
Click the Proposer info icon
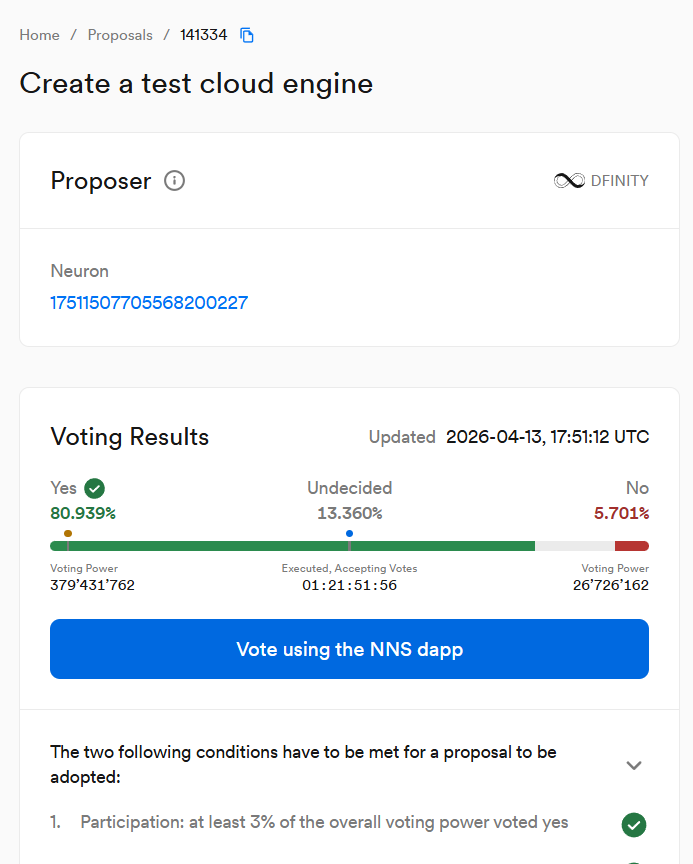[174, 181]
